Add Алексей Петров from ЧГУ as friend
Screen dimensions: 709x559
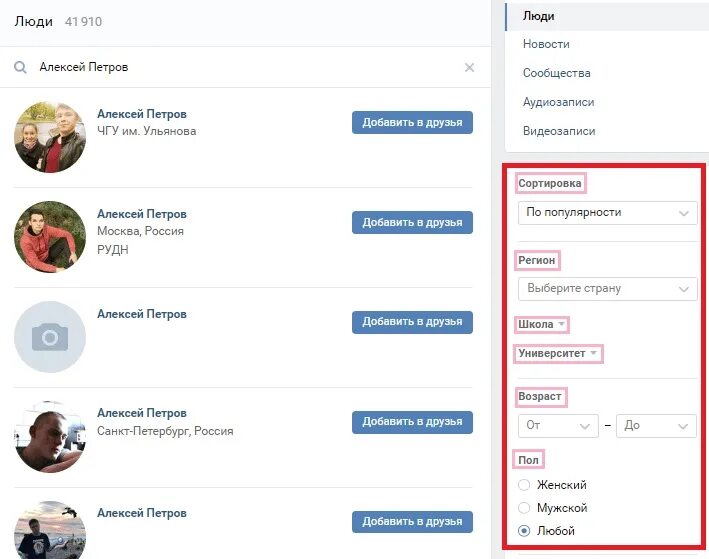[412, 123]
